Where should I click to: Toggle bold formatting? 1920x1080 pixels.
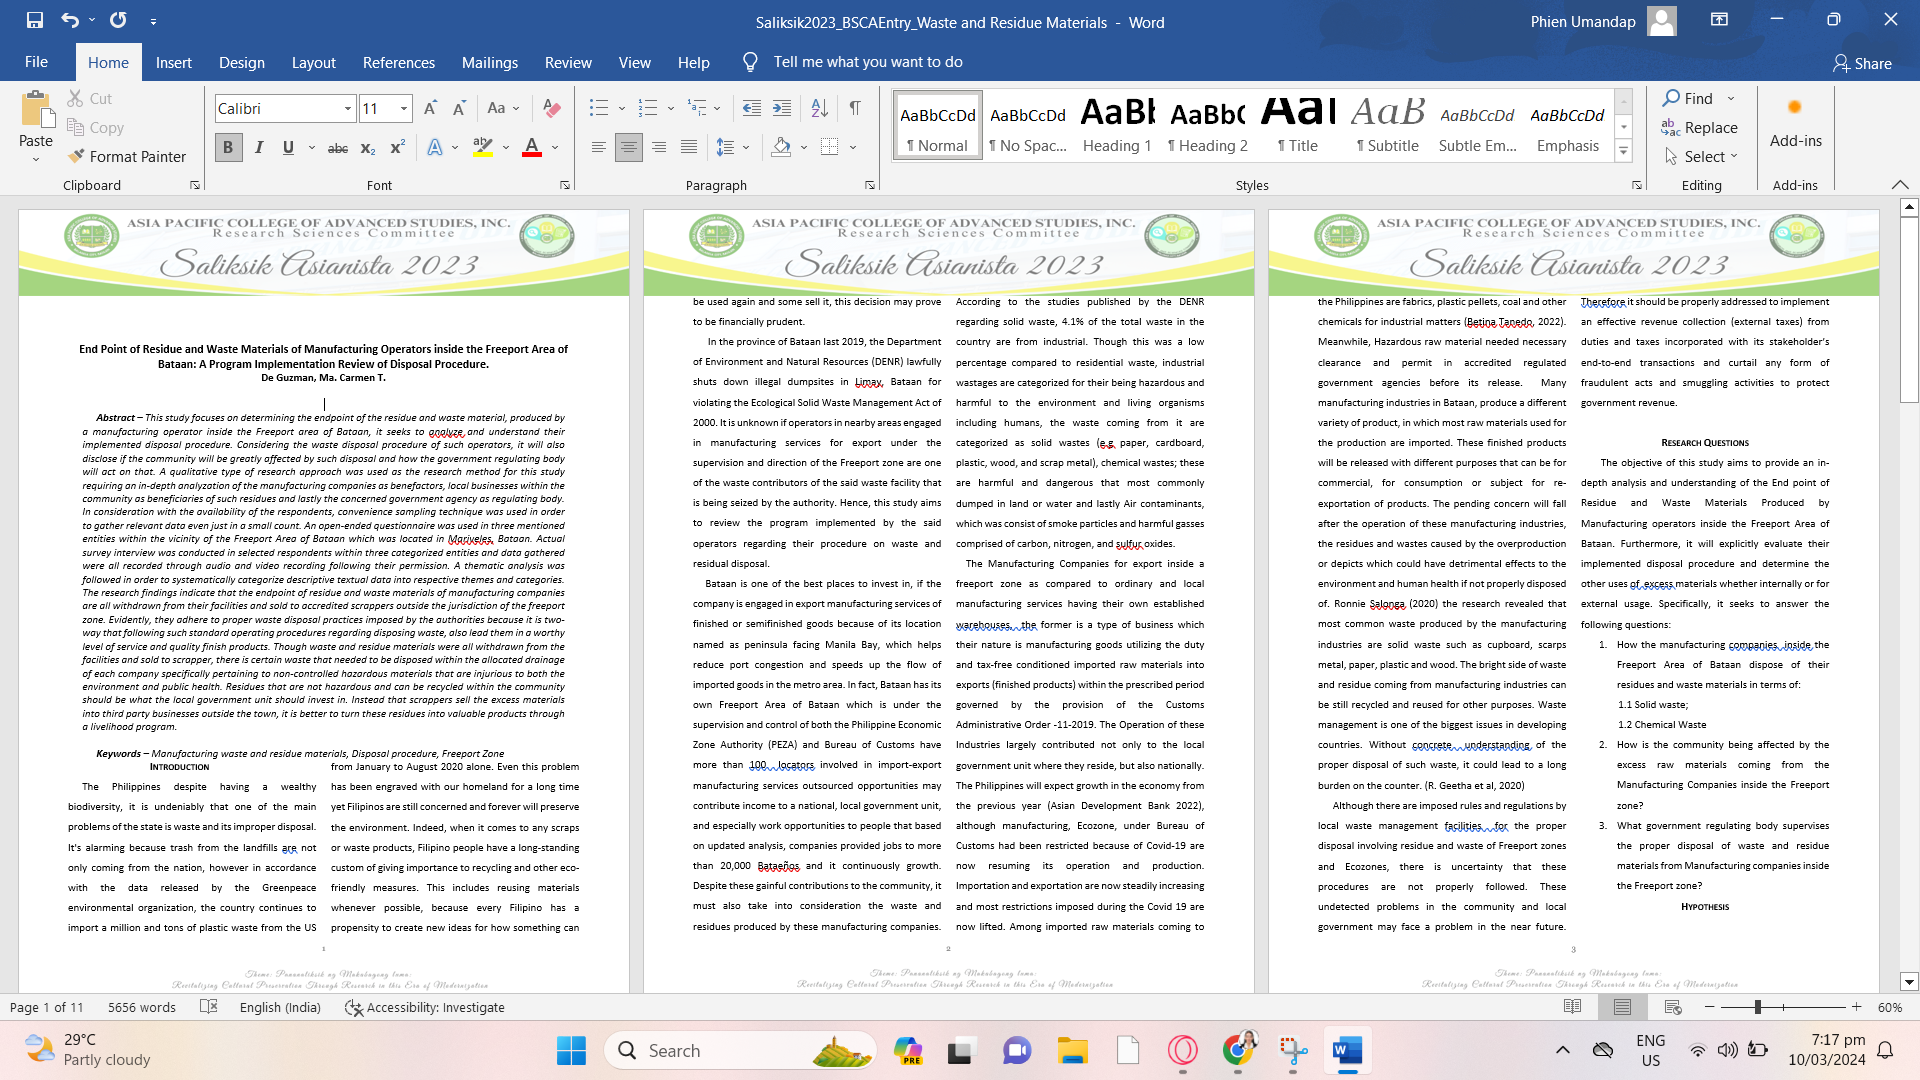(228, 148)
